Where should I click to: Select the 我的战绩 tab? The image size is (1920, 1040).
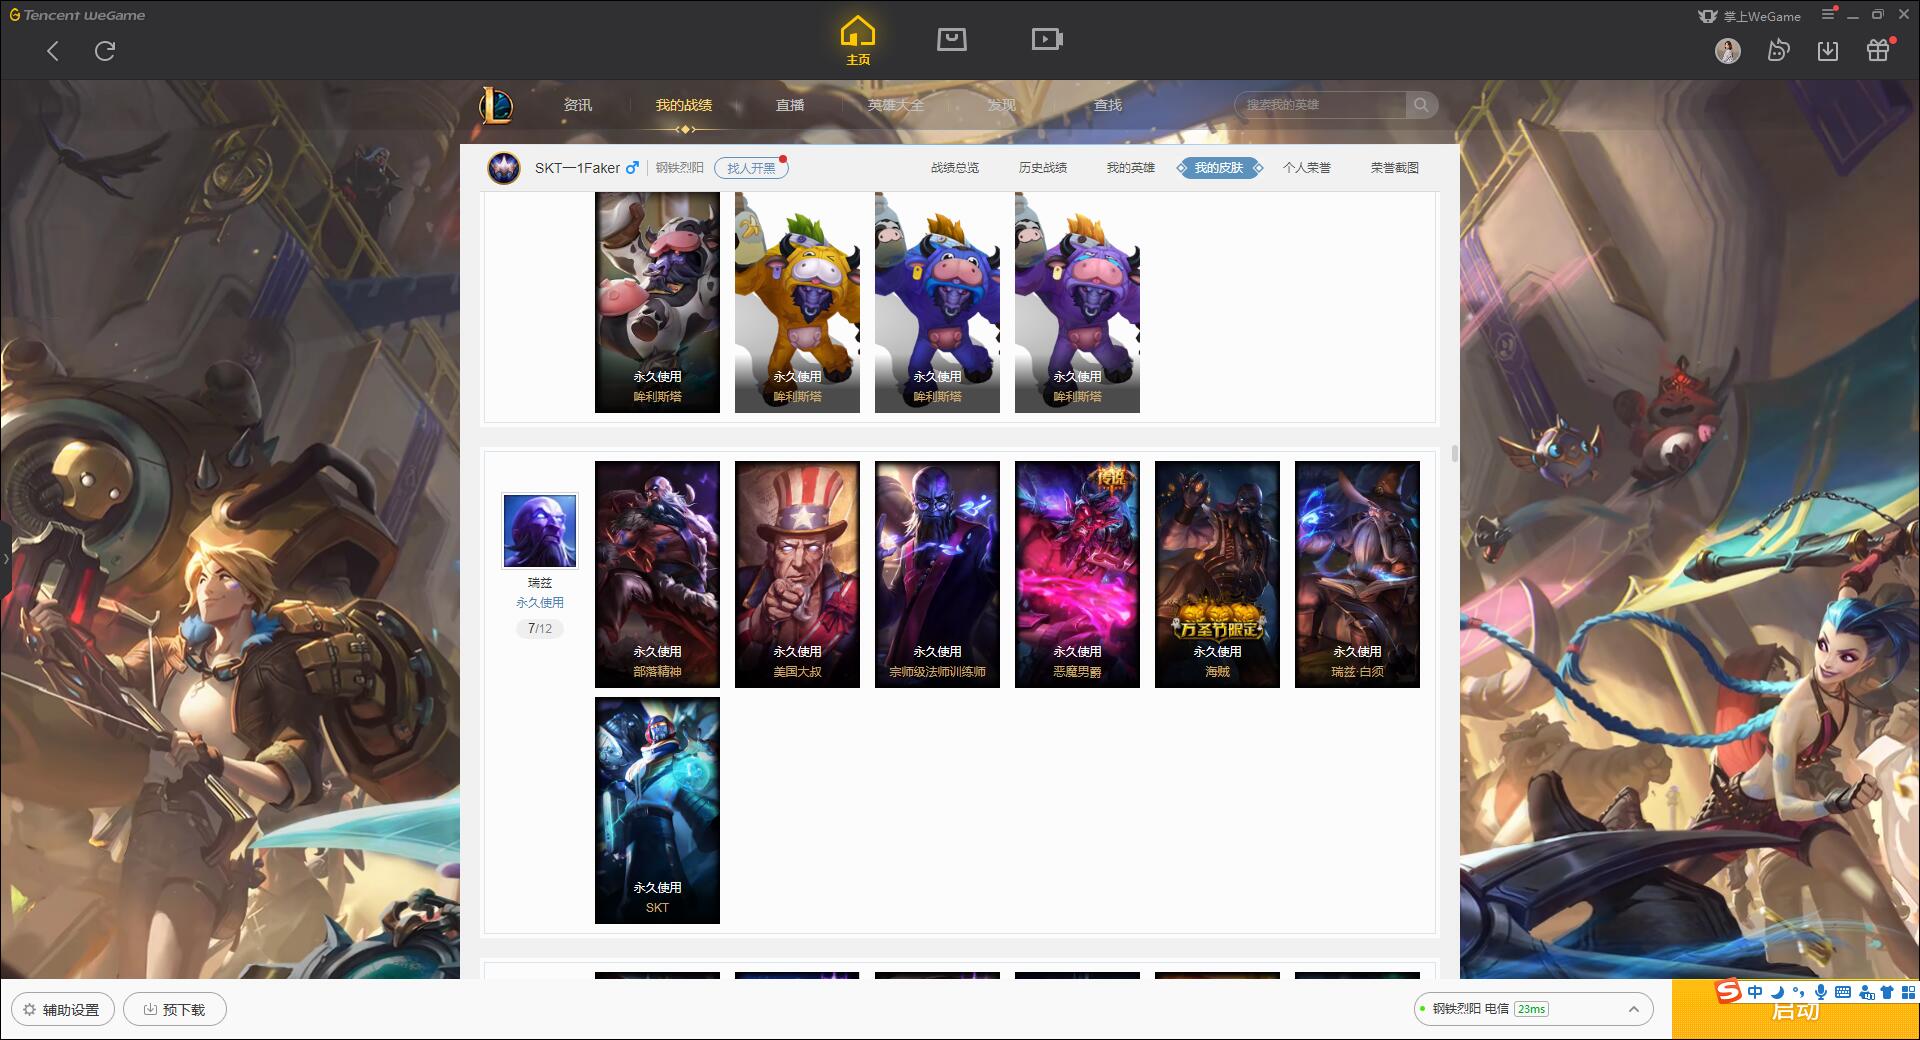(684, 105)
